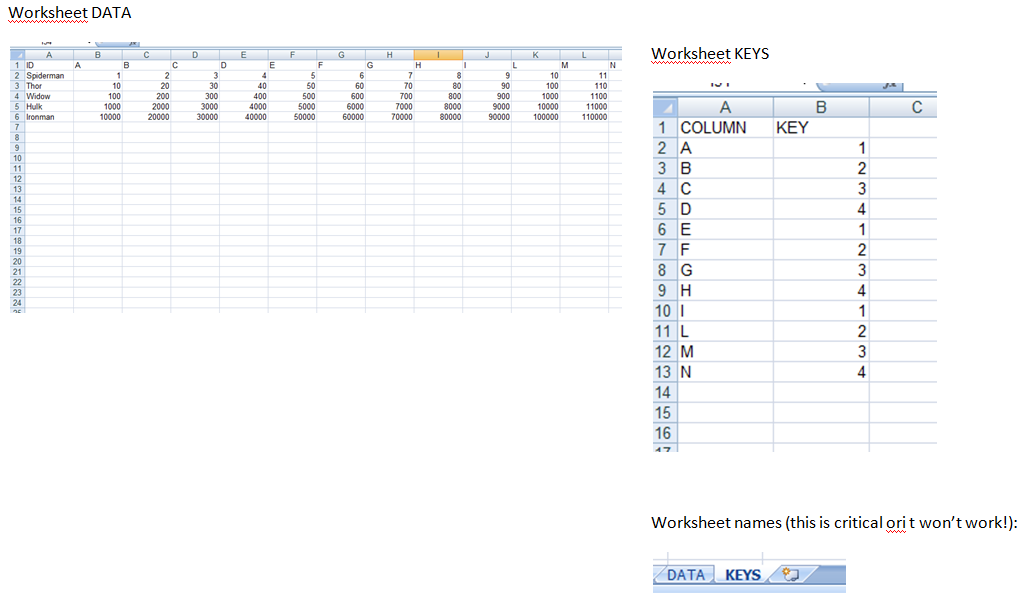Click the COLUMN header cell in KEYS sheet

[x=725, y=127]
